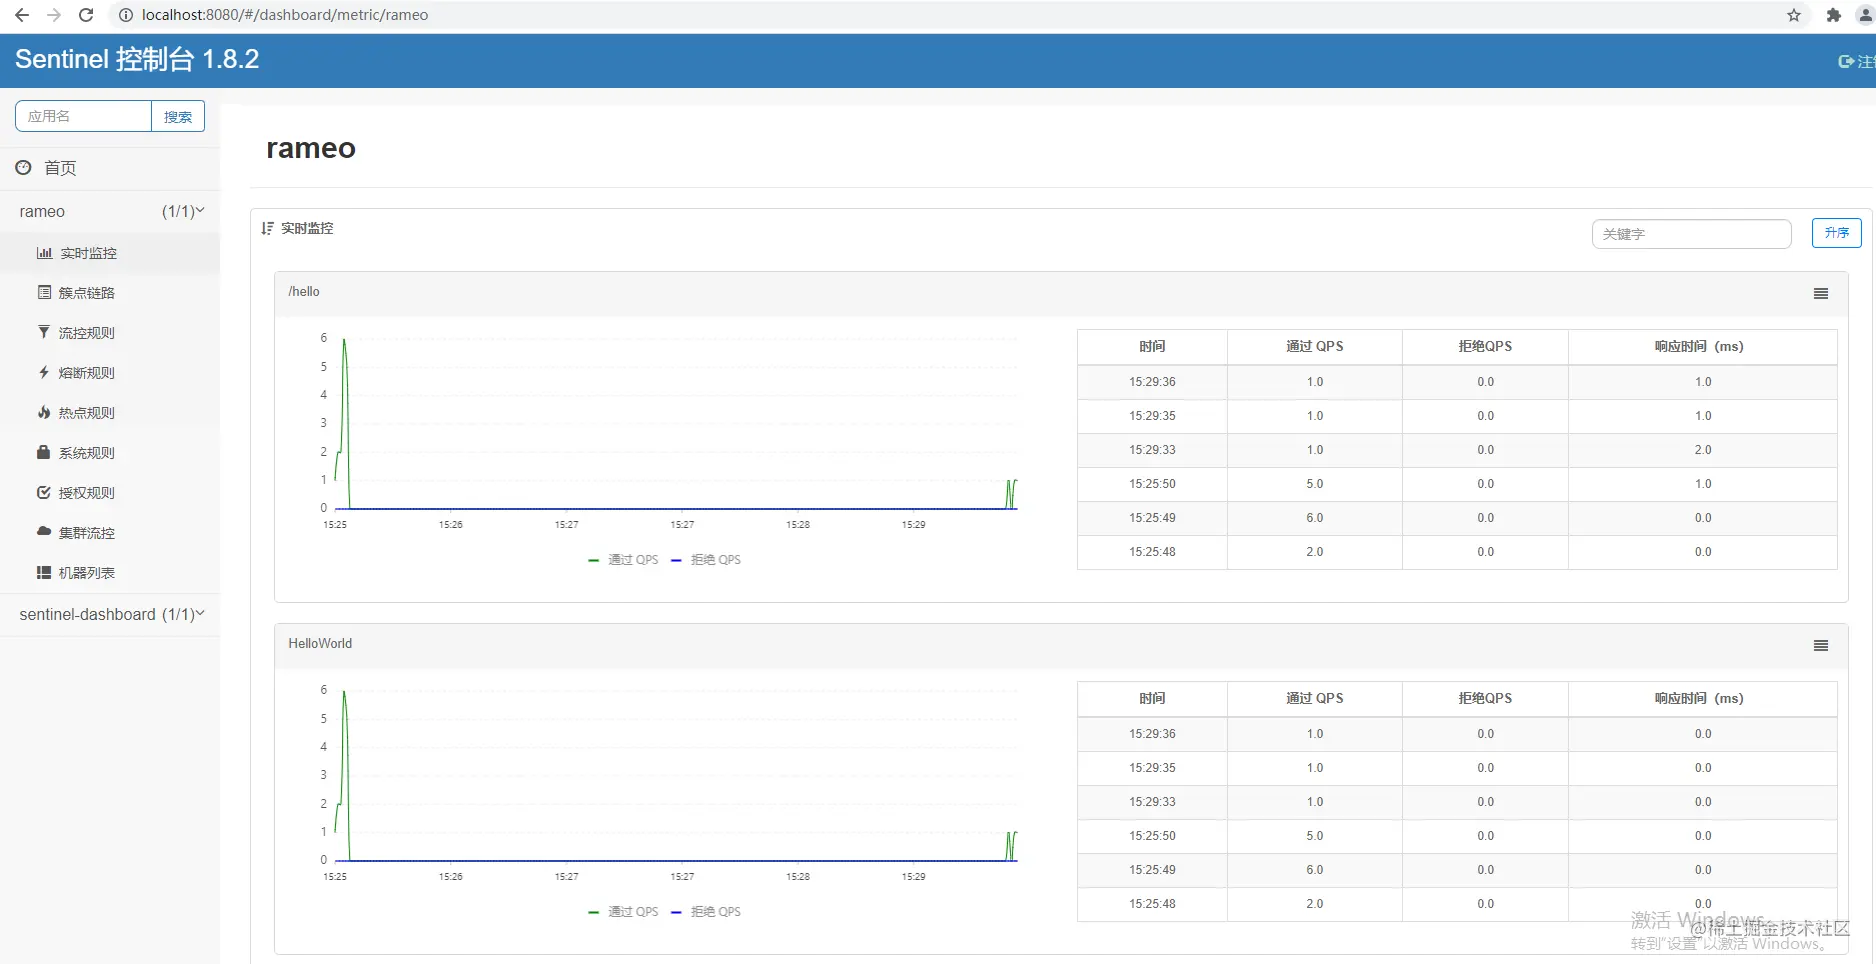Click the logout icon in the blue header
The image size is (1876, 964).
click(x=1846, y=61)
